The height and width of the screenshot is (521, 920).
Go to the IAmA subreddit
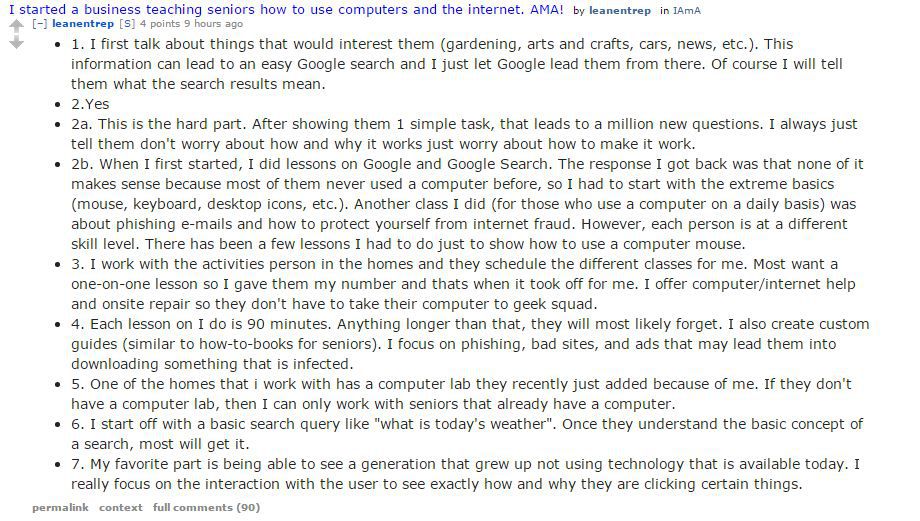coord(686,11)
